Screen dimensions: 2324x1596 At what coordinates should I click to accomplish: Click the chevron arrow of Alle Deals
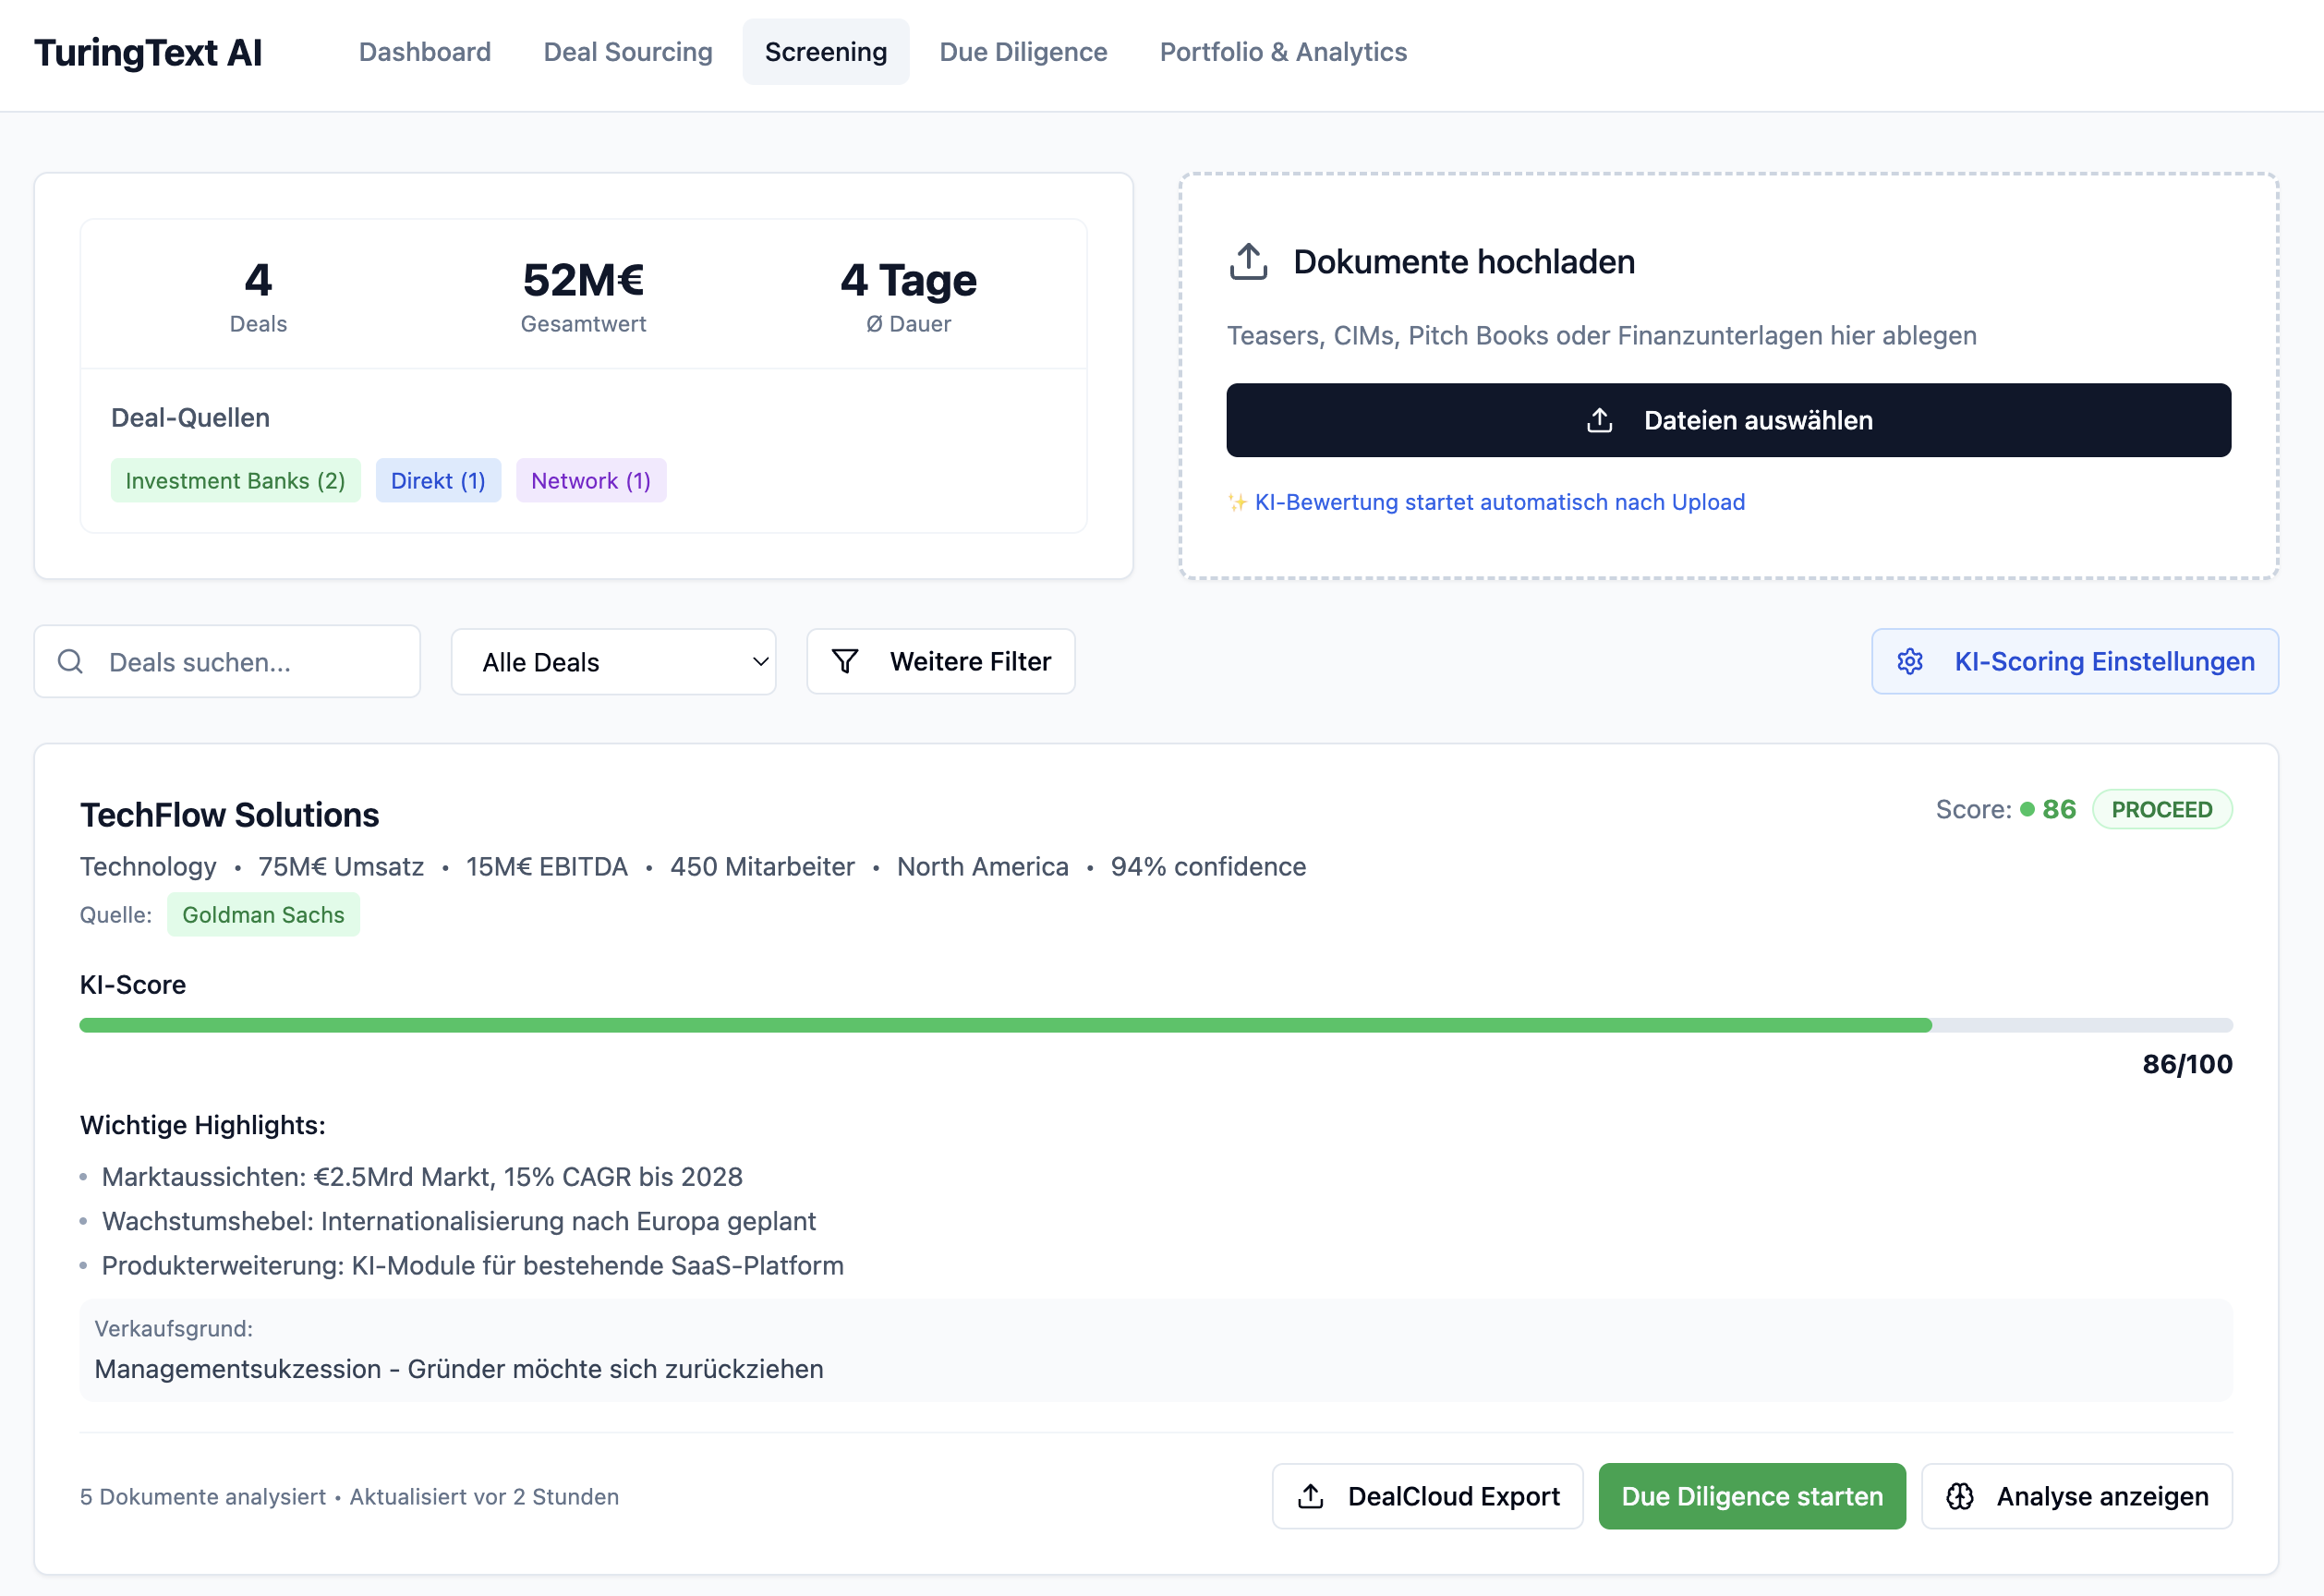(760, 661)
